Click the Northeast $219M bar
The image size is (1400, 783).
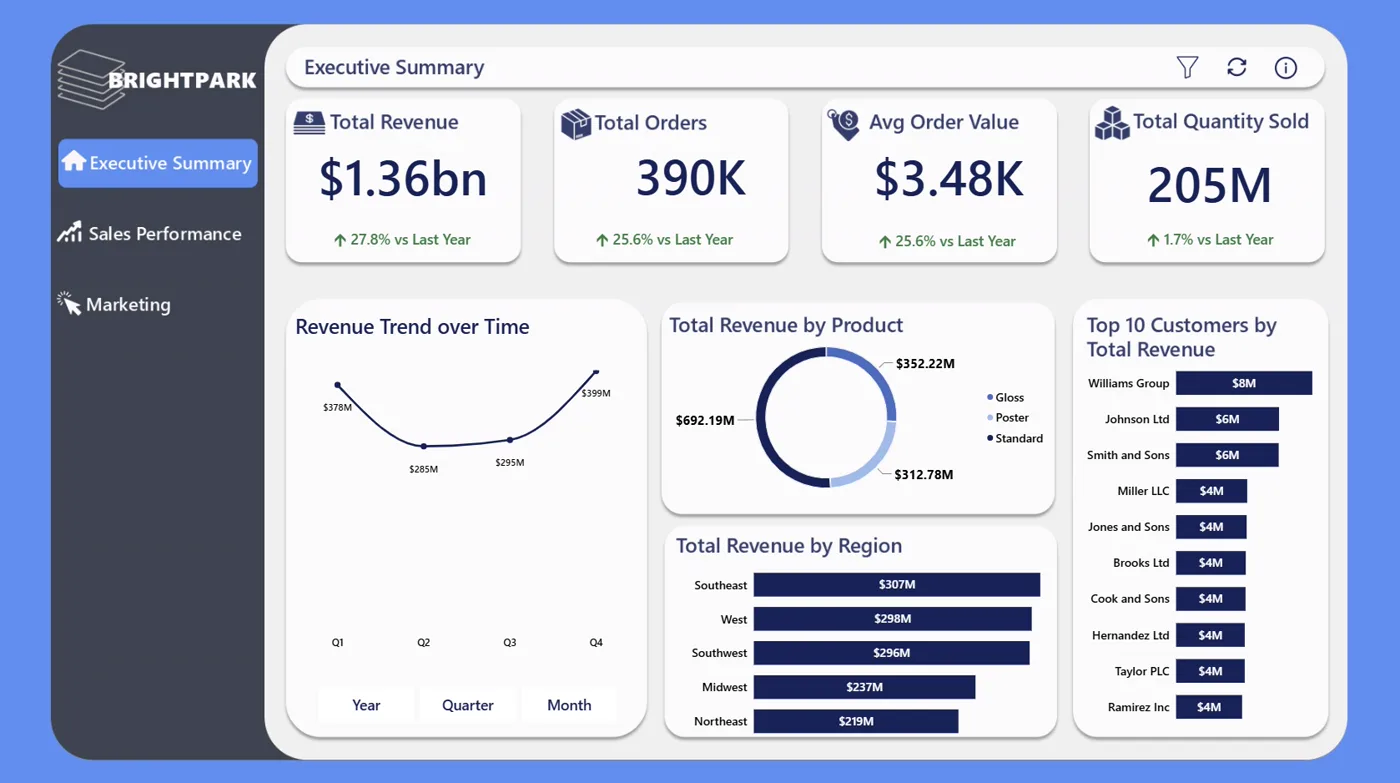856,721
